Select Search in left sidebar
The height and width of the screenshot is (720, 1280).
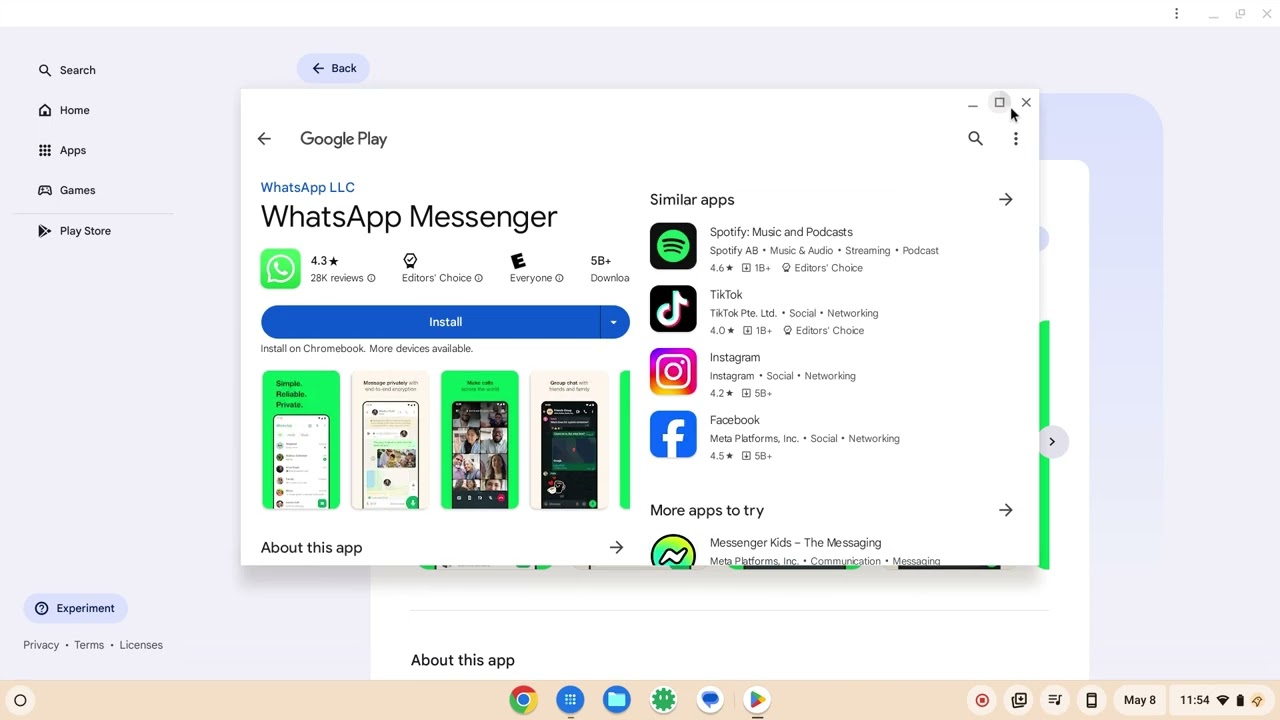[x=67, y=70]
